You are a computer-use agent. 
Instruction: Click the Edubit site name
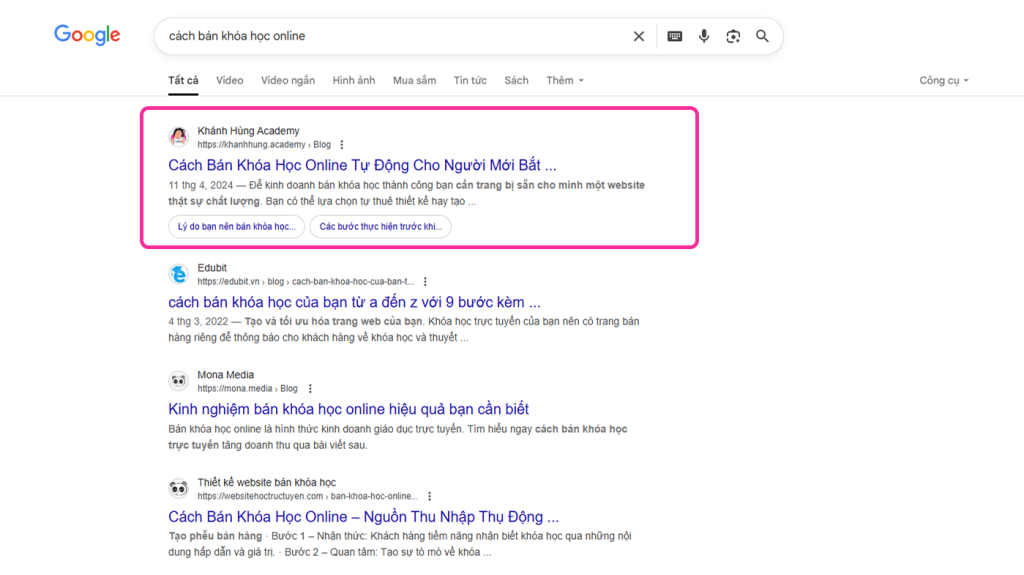(212, 268)
